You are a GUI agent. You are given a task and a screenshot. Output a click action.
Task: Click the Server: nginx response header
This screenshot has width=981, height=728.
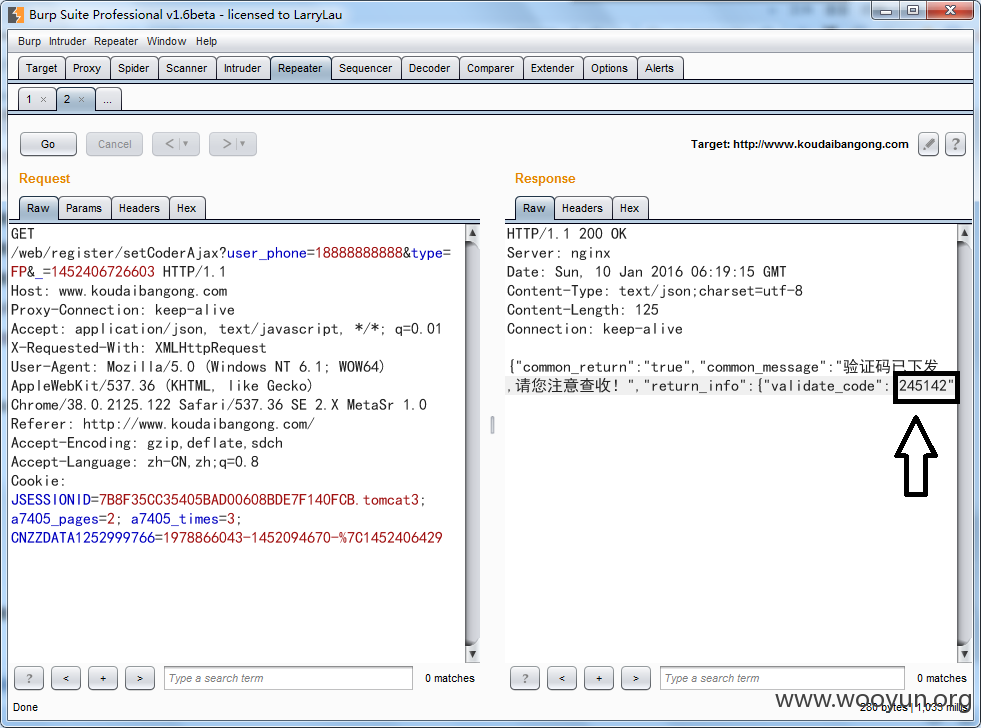coord(559,253)
